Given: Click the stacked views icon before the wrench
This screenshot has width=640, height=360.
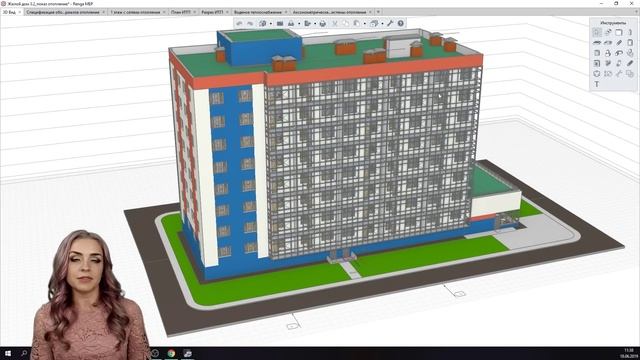Looking at the screenshot, I should (x=374, y=24).
